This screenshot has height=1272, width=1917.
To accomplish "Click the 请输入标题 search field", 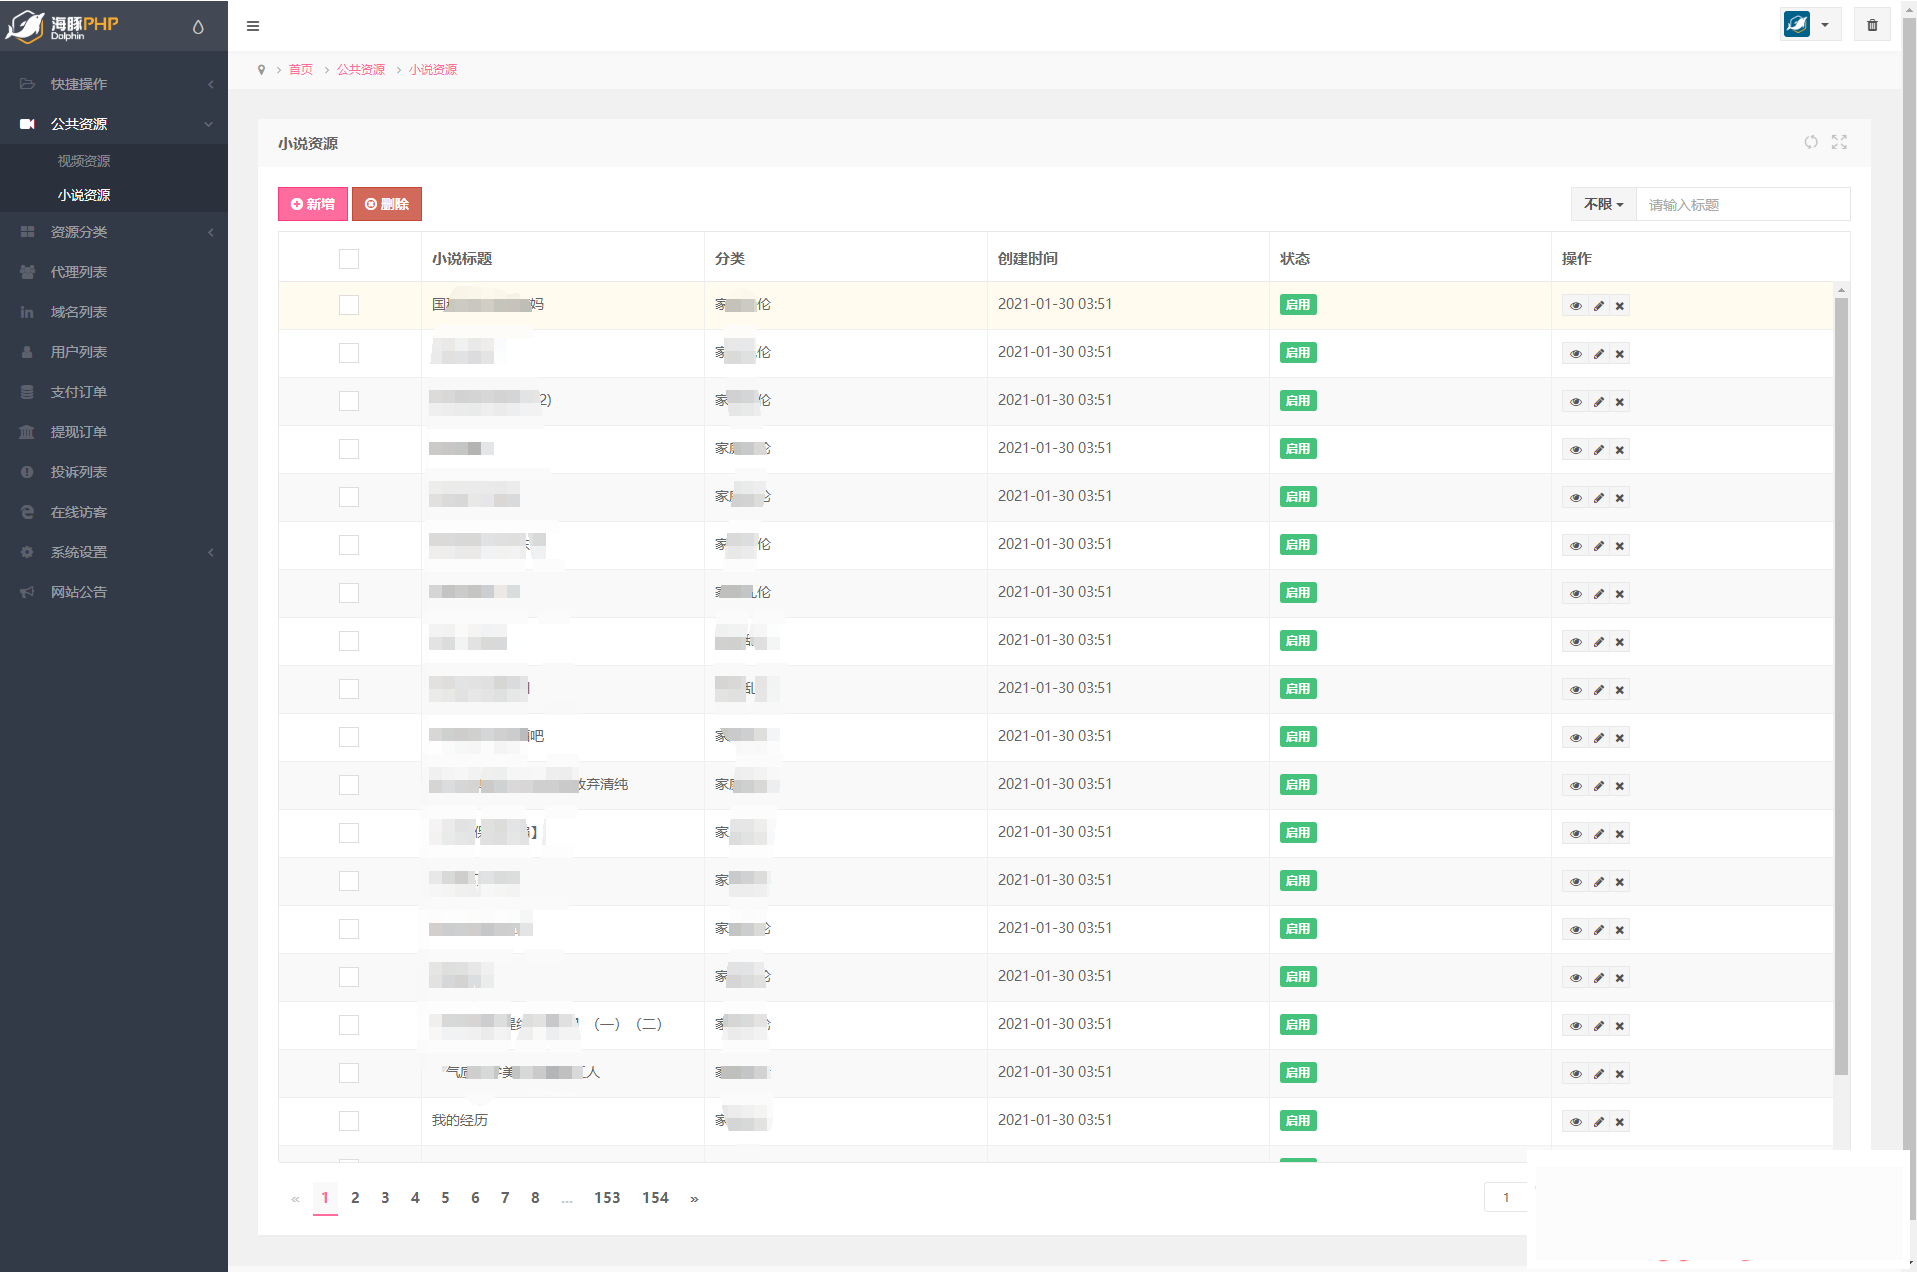I will [1742, 205].
